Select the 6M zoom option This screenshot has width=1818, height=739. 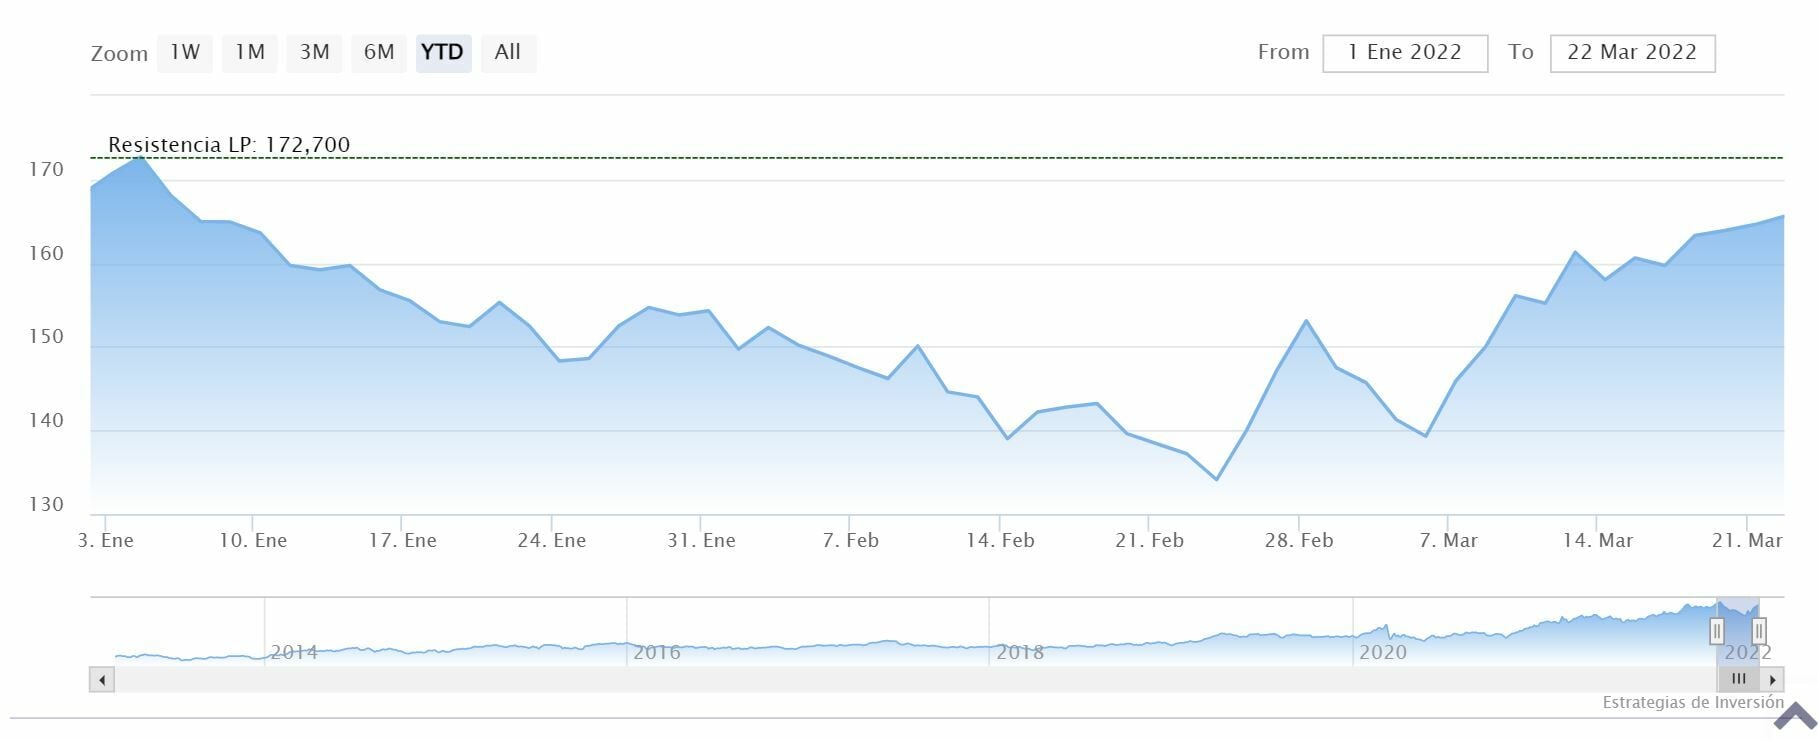pyautogui.click(x=379, y=53)
